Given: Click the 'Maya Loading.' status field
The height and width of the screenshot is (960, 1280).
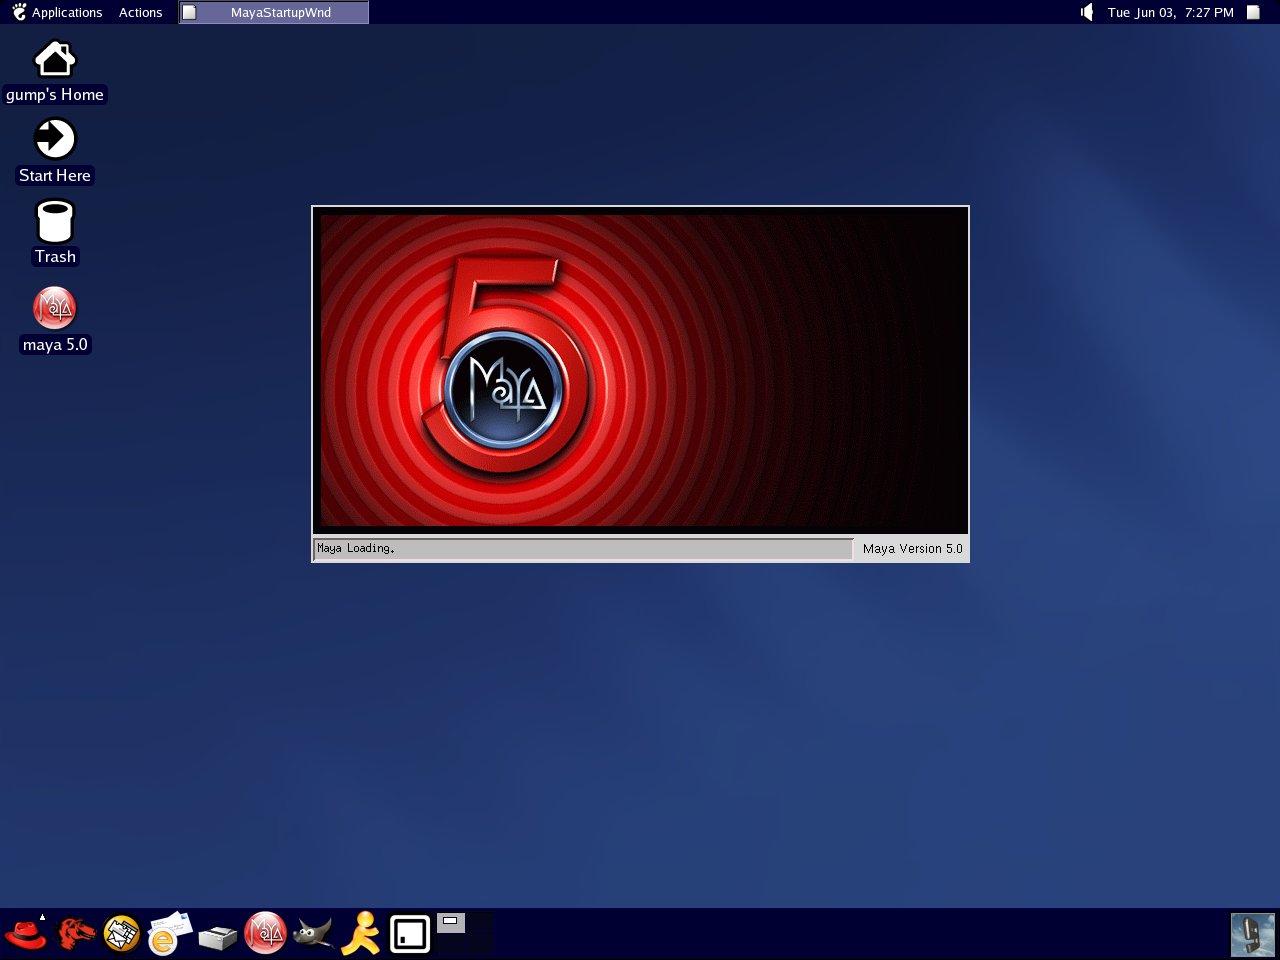Looking at the screenshot, I should (583, 548).
